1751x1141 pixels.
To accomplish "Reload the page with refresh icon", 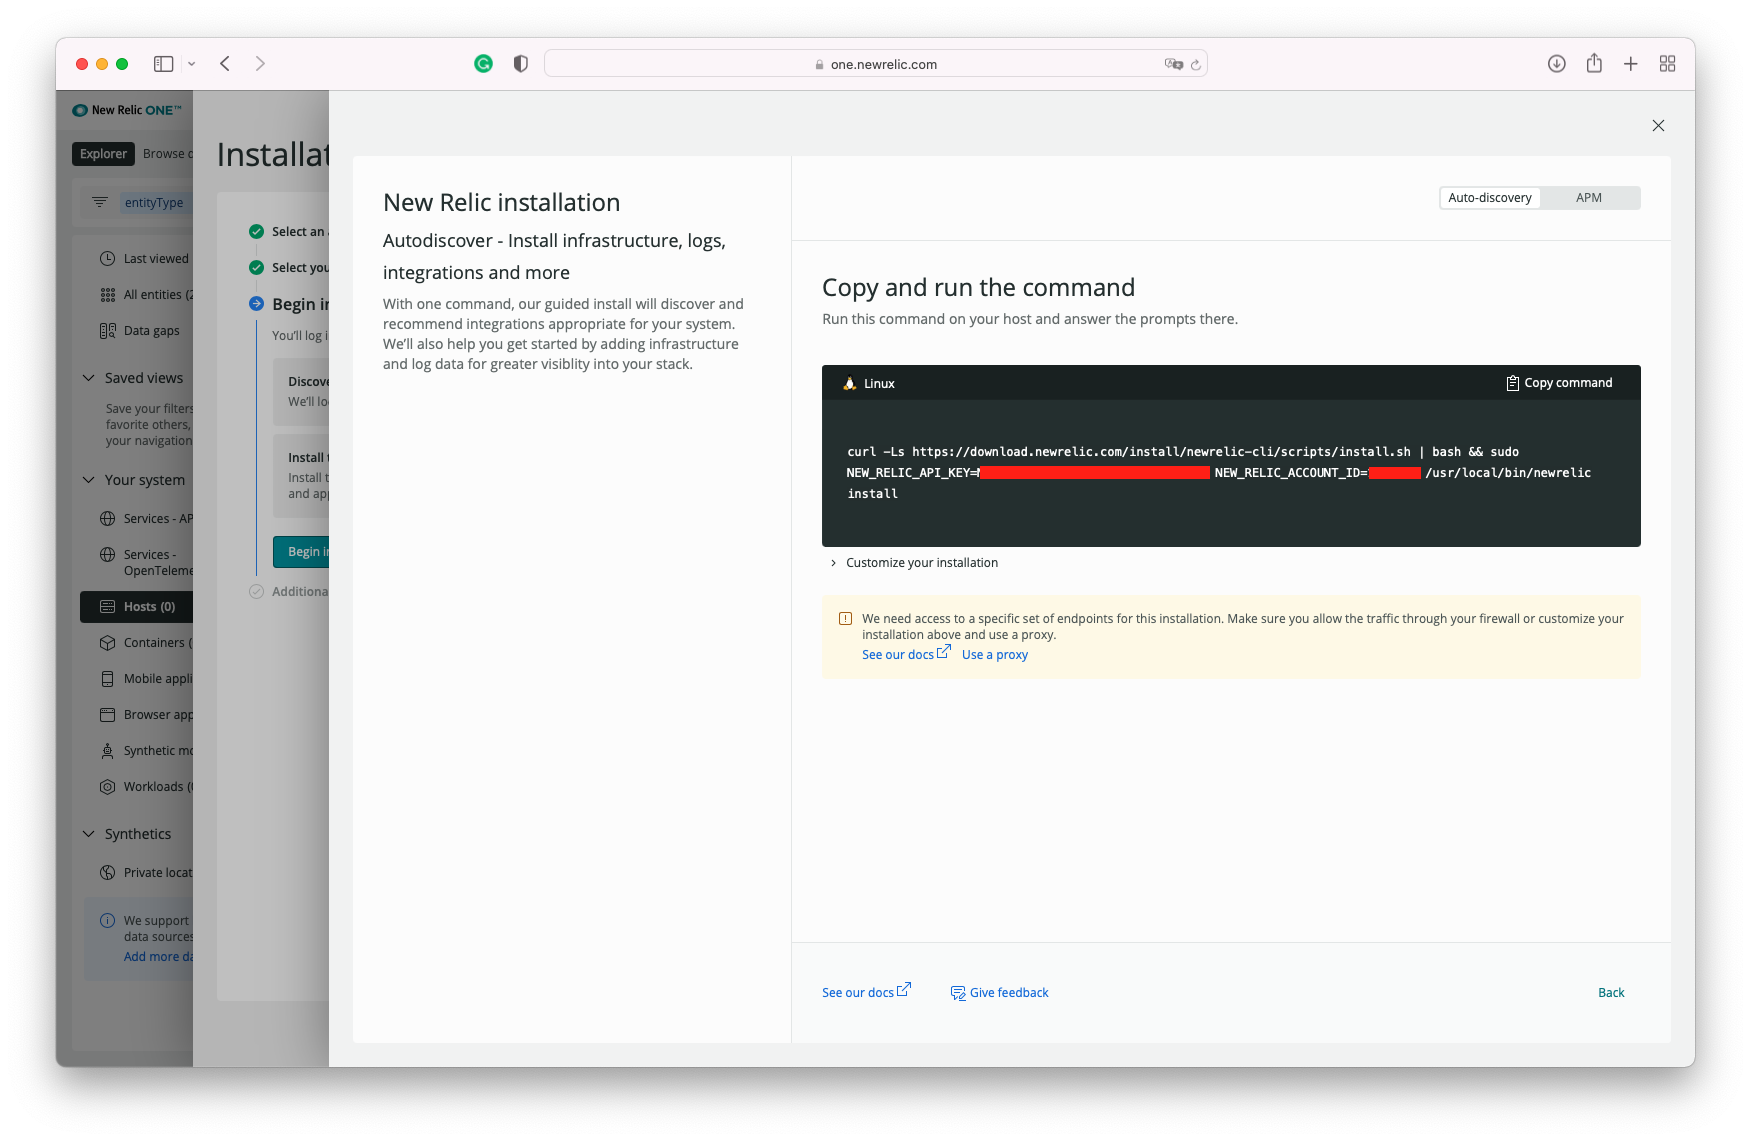I will tap(1195, 64).
